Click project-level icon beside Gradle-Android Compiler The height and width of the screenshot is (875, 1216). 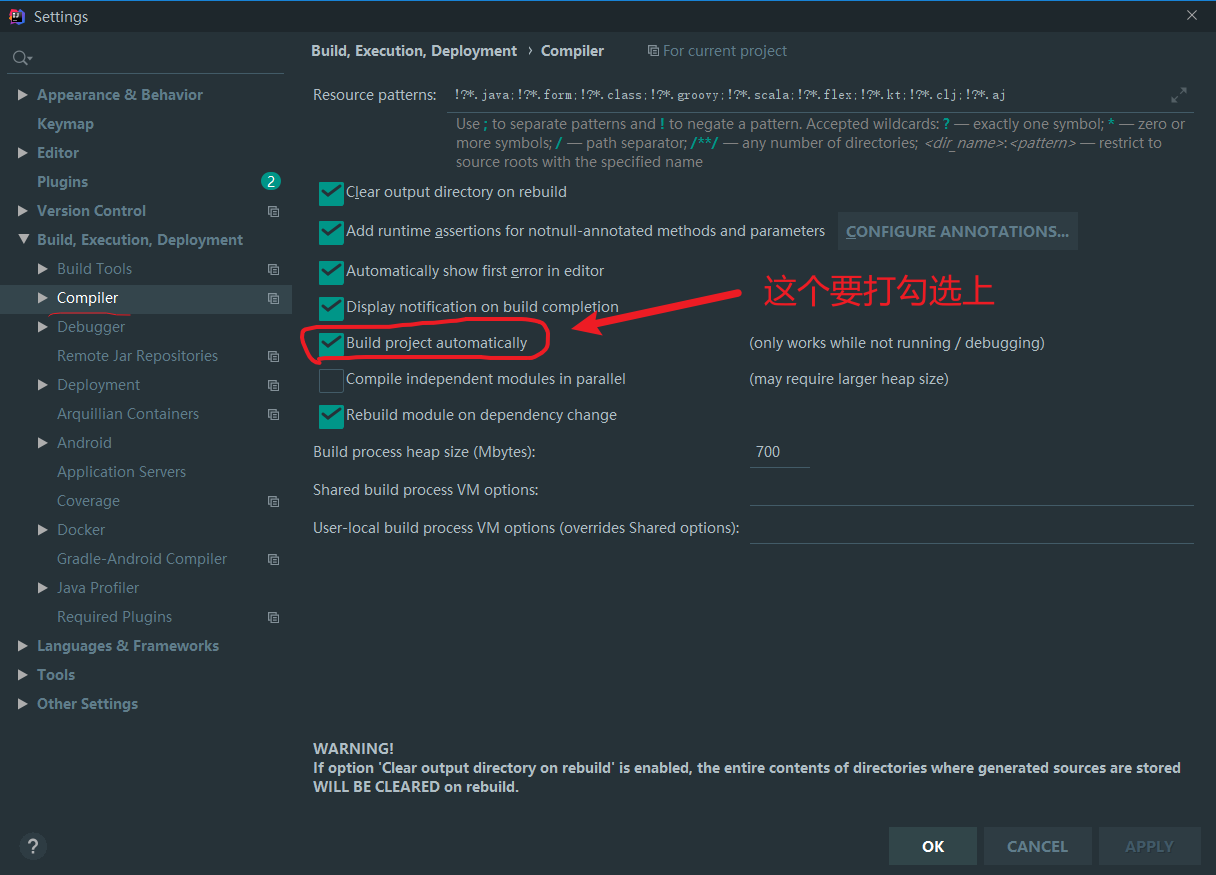tap(273, 559)
